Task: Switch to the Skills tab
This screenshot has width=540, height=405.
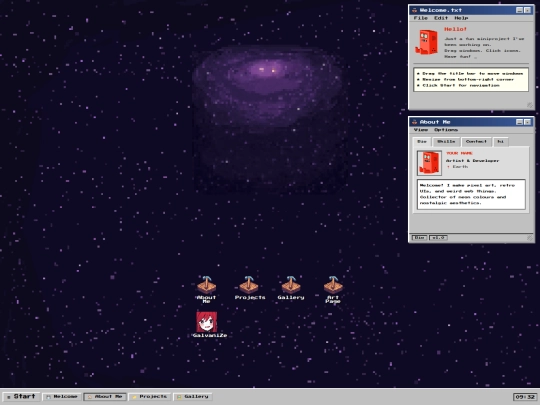Action: tap(446, 142)
